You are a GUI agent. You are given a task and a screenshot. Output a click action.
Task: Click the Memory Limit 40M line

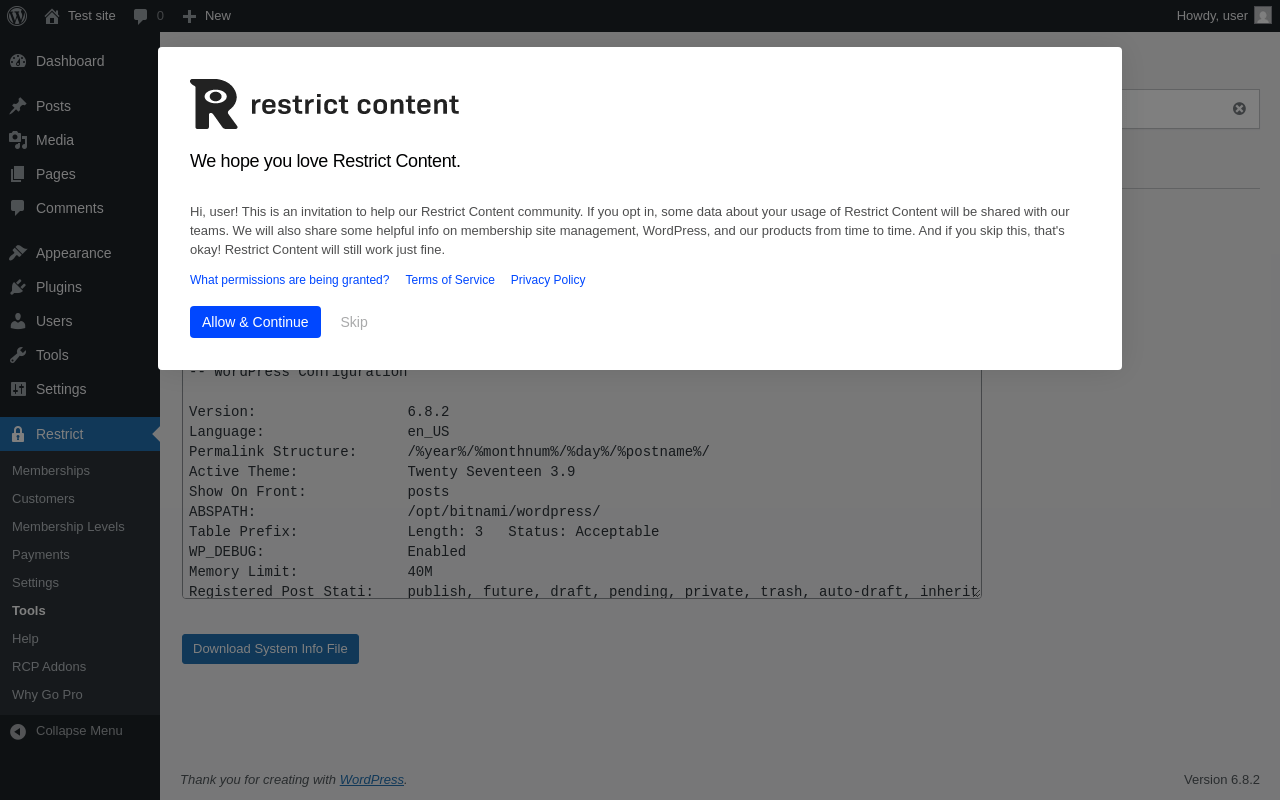click(x=311, y=572)
